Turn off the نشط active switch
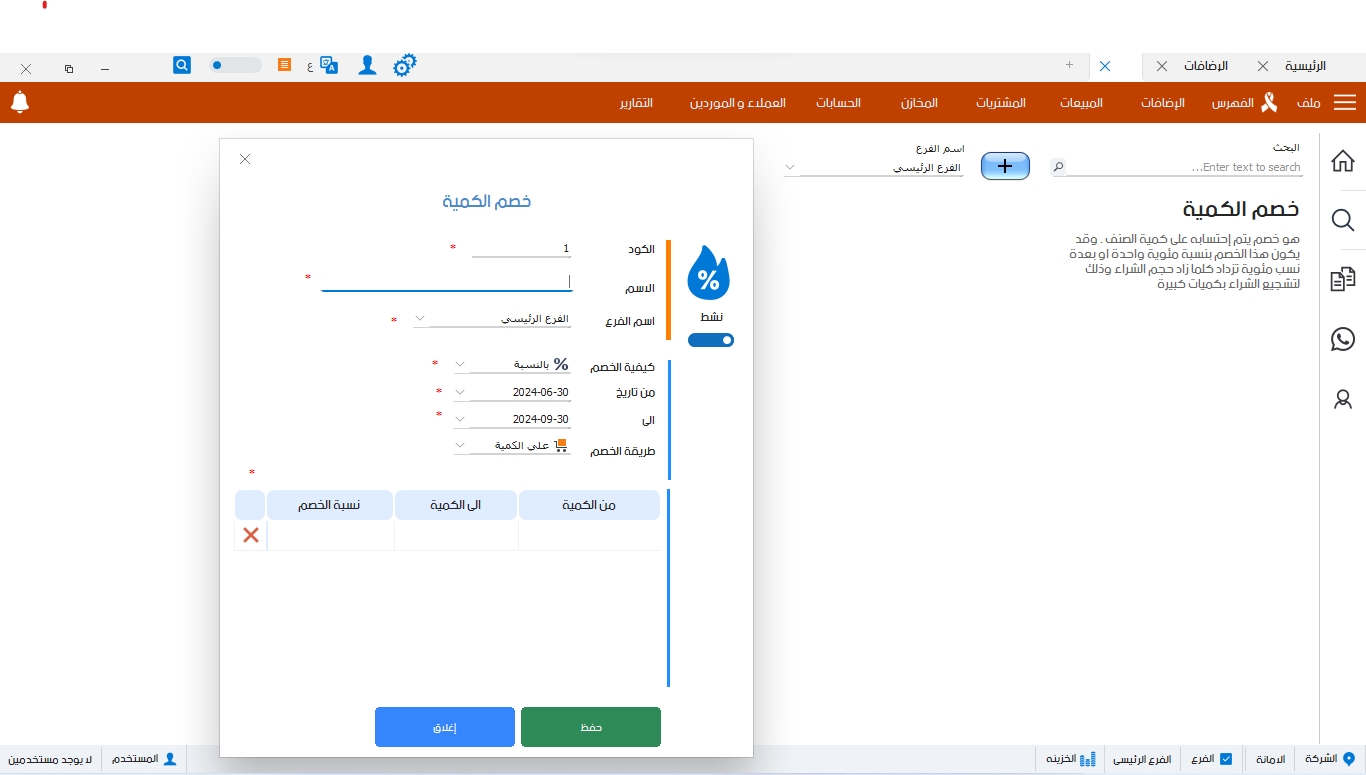Screen dimensions: 1366x775 click(710, 340)
